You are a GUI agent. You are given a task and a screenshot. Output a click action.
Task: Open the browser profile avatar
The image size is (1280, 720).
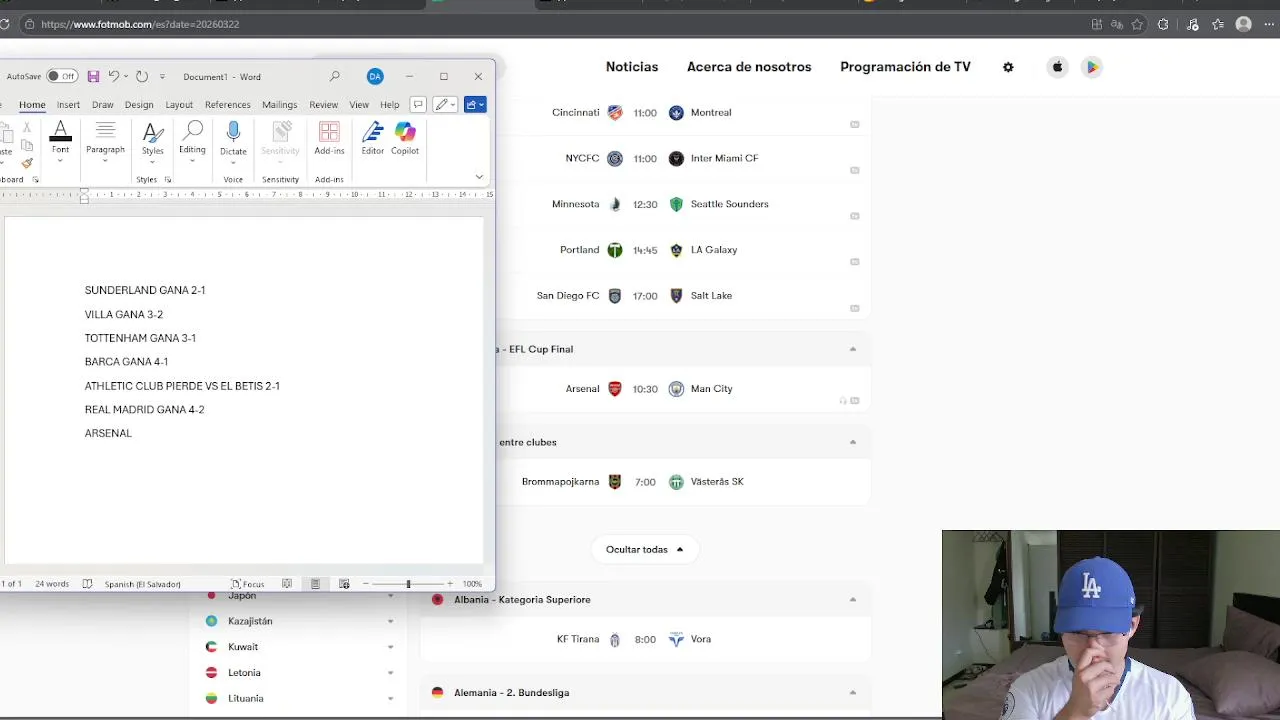(1244, 24)
